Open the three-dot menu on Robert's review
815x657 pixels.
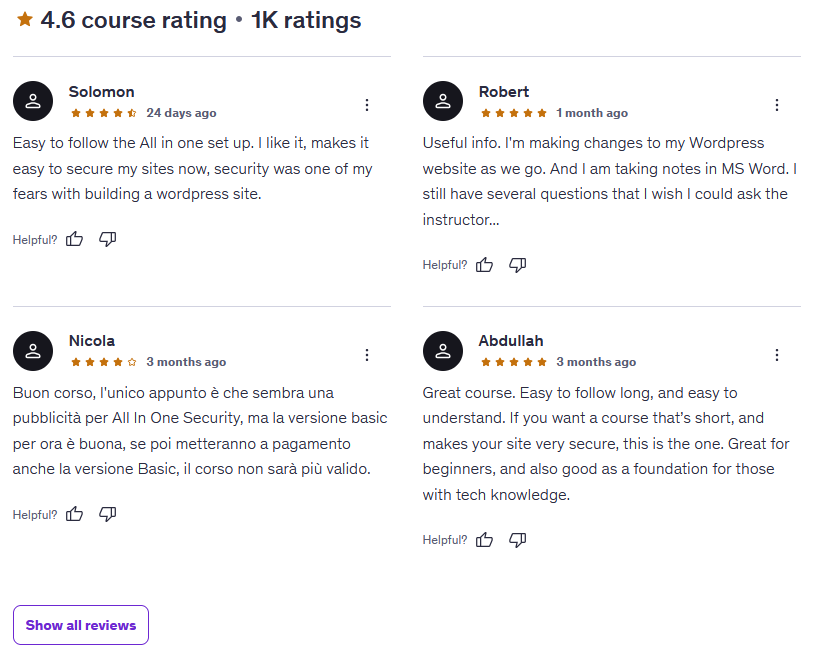(777, 105)
